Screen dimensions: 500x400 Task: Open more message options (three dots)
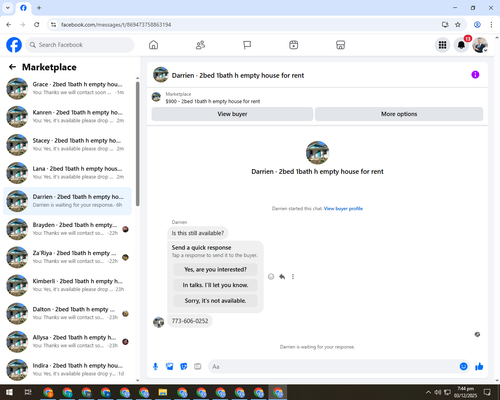coord(293,276)
